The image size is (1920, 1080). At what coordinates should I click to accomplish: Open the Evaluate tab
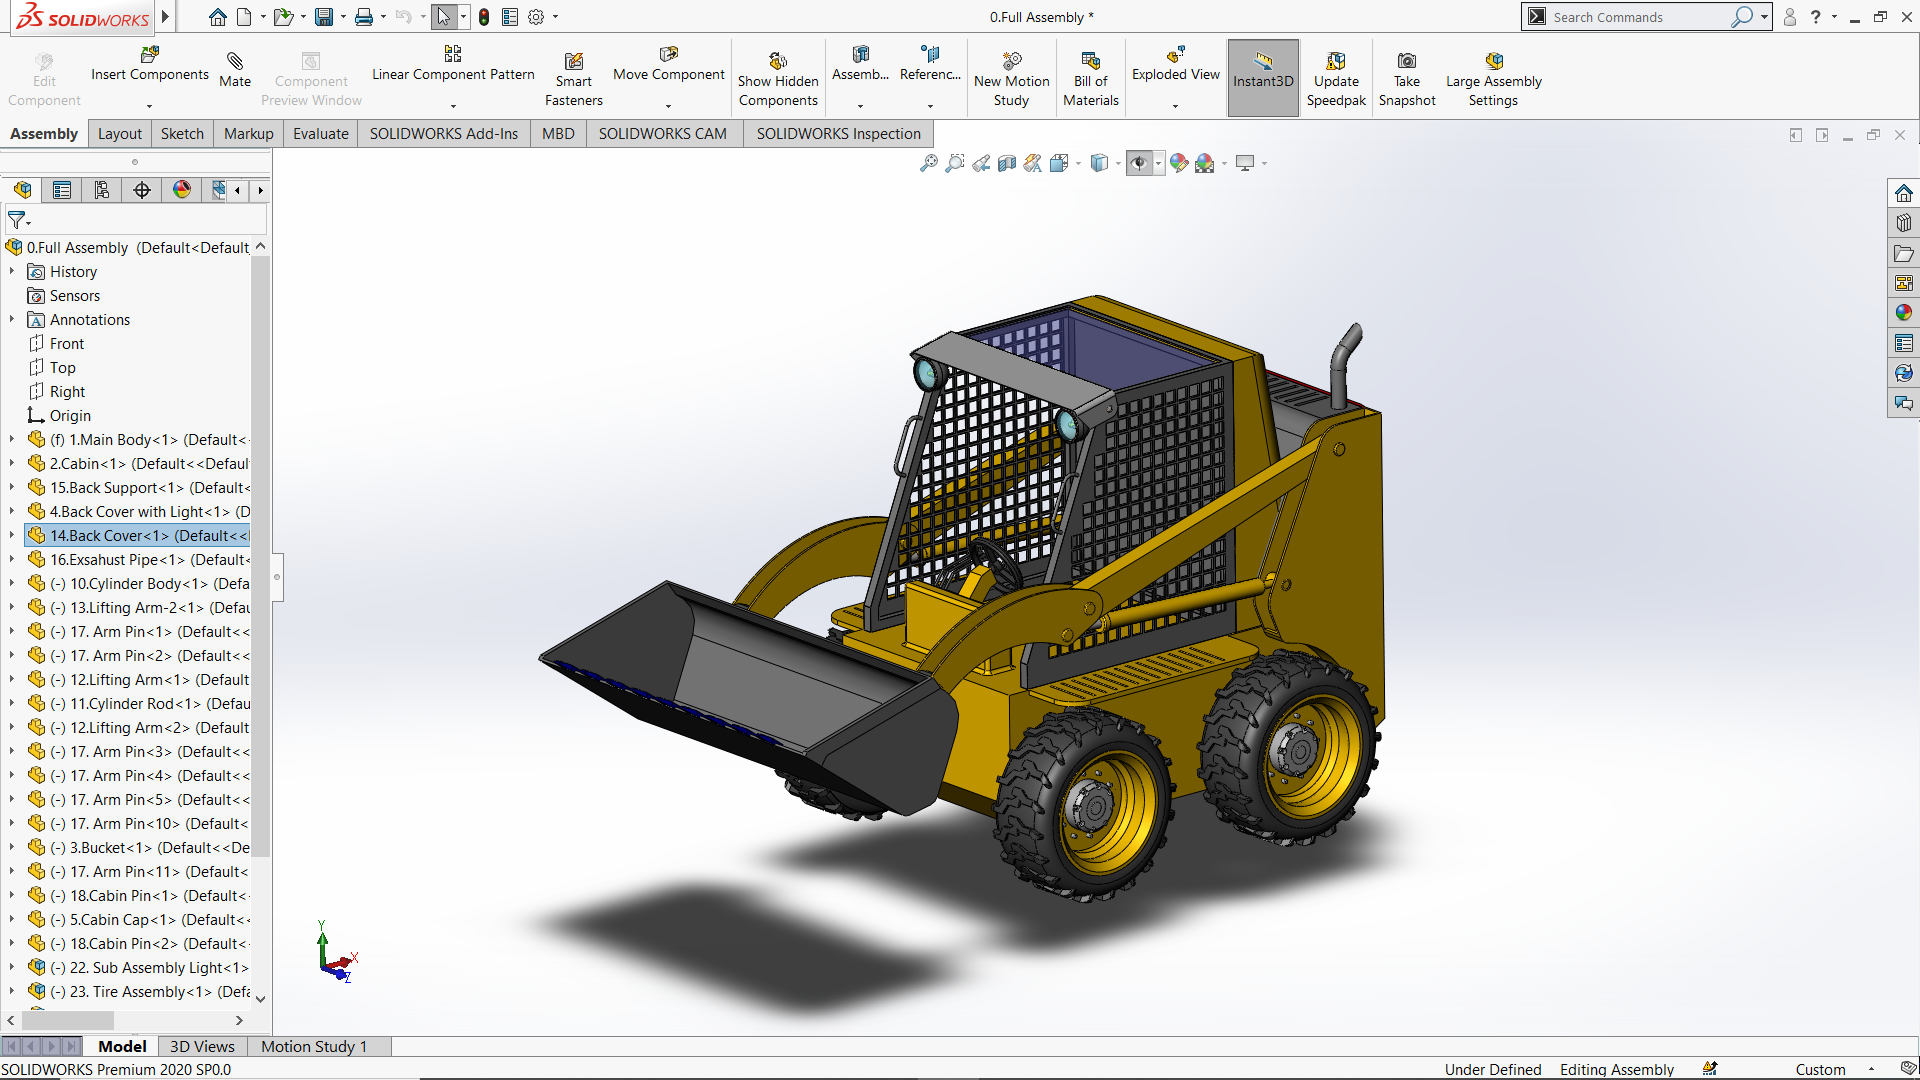click(x=321, y=134)
